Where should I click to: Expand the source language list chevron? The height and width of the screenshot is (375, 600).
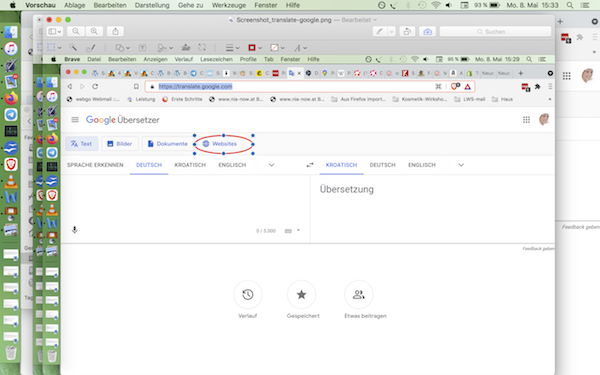(x=271, y=165)
